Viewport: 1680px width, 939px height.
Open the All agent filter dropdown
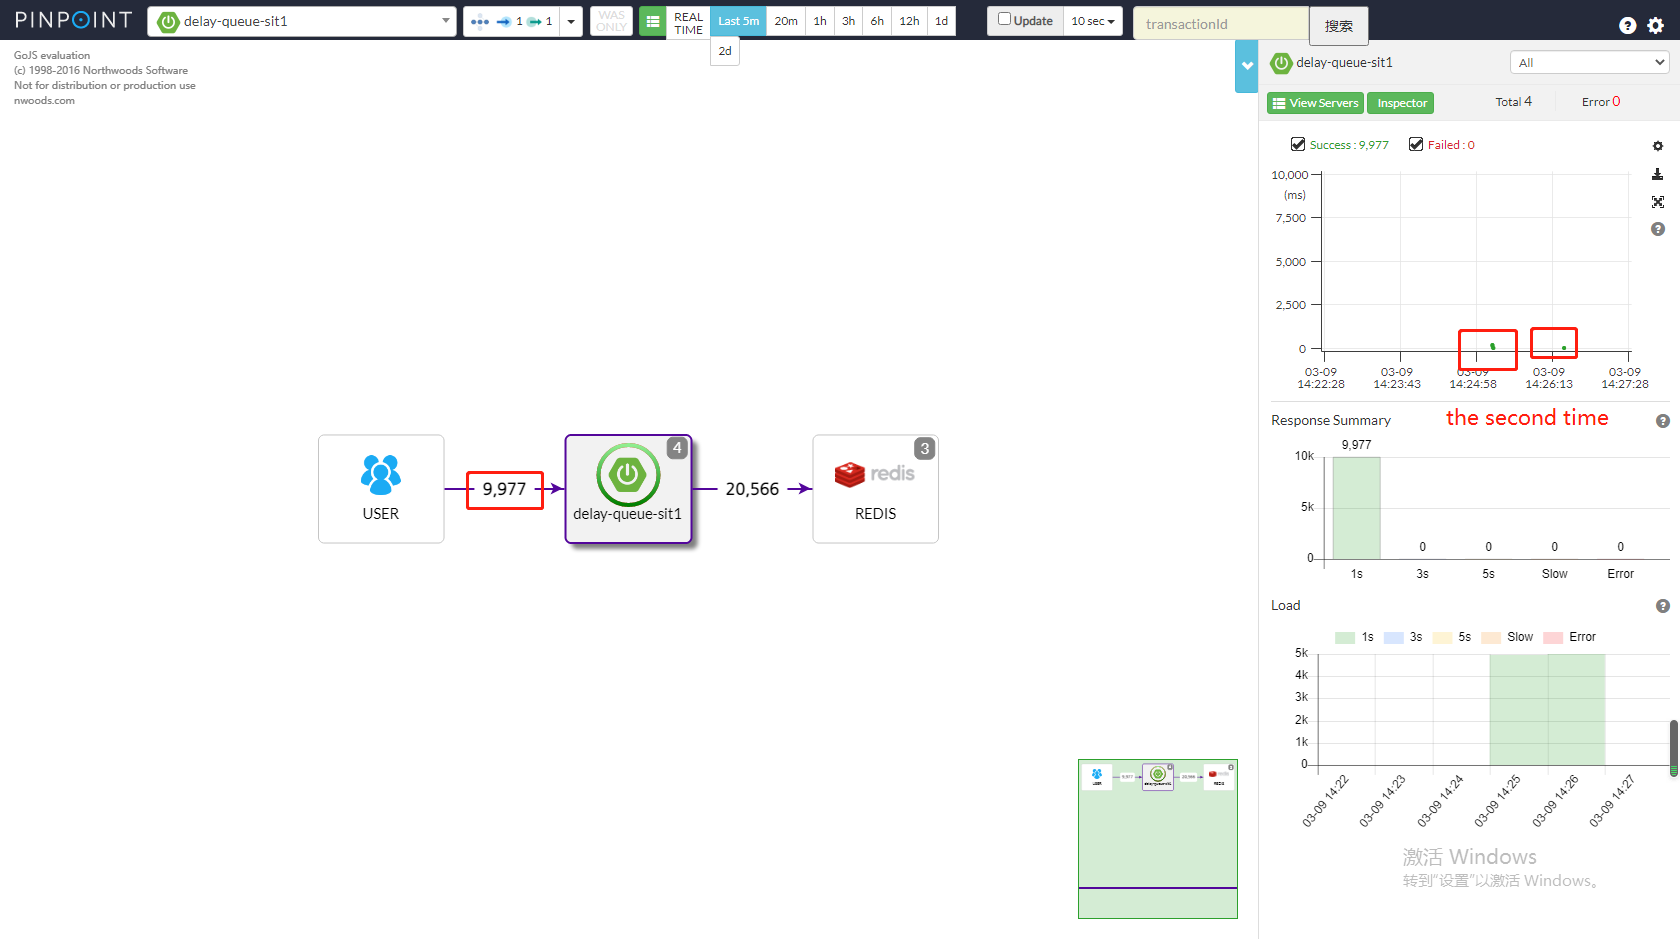(x=1589, y=62)
